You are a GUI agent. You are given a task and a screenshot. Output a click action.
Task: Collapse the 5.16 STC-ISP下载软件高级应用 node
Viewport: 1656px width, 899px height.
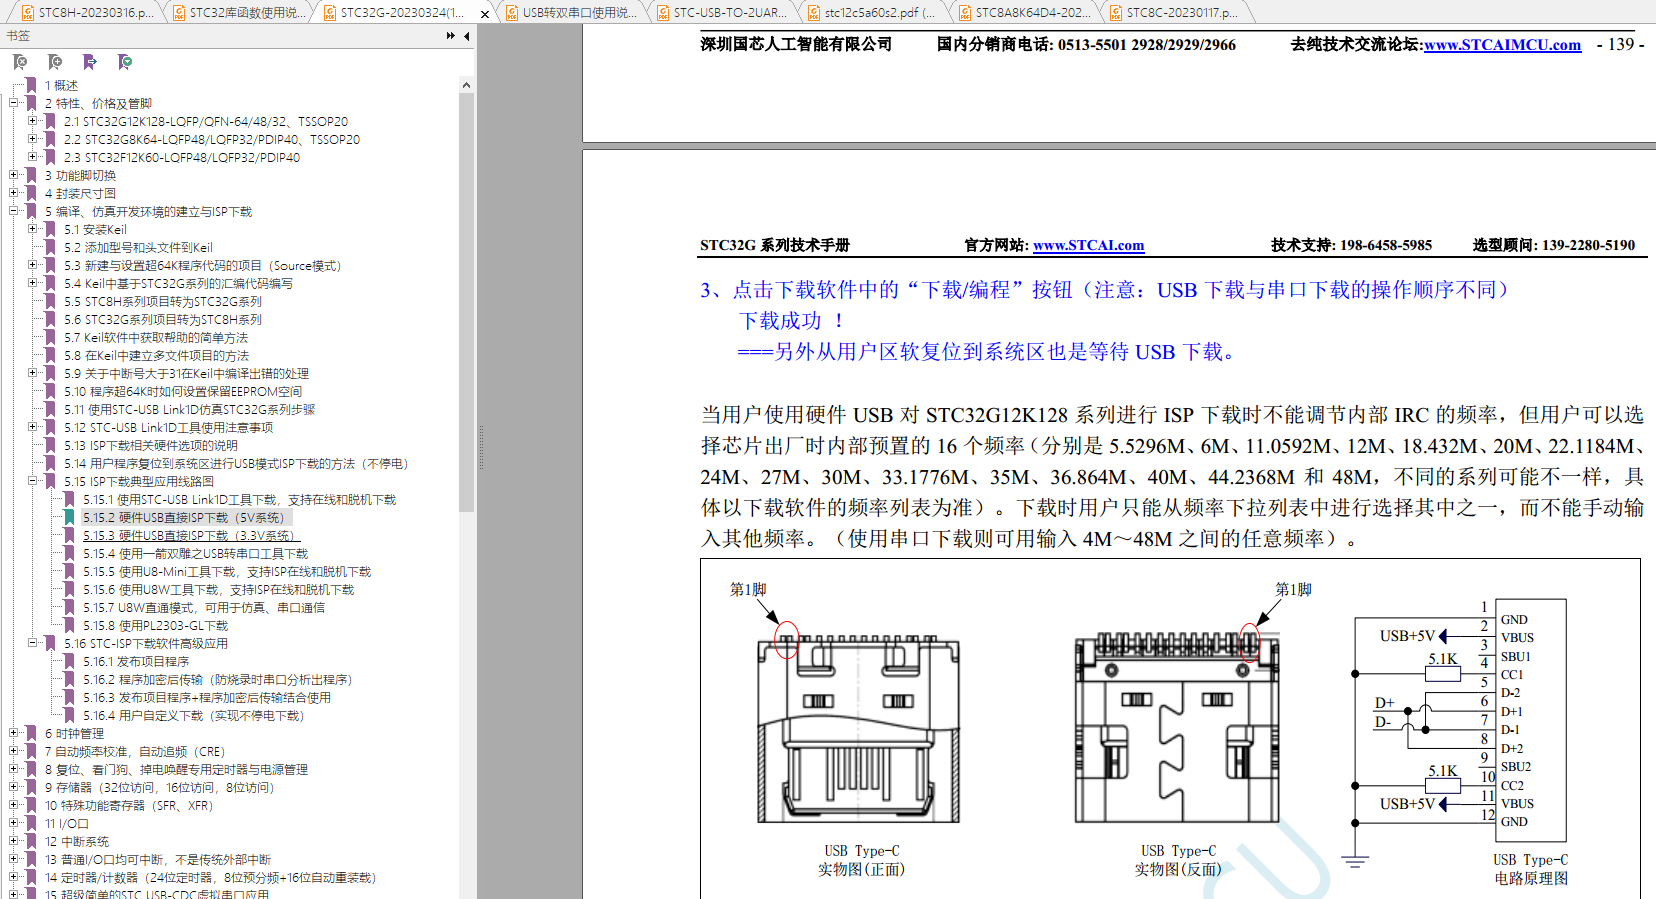32,643
